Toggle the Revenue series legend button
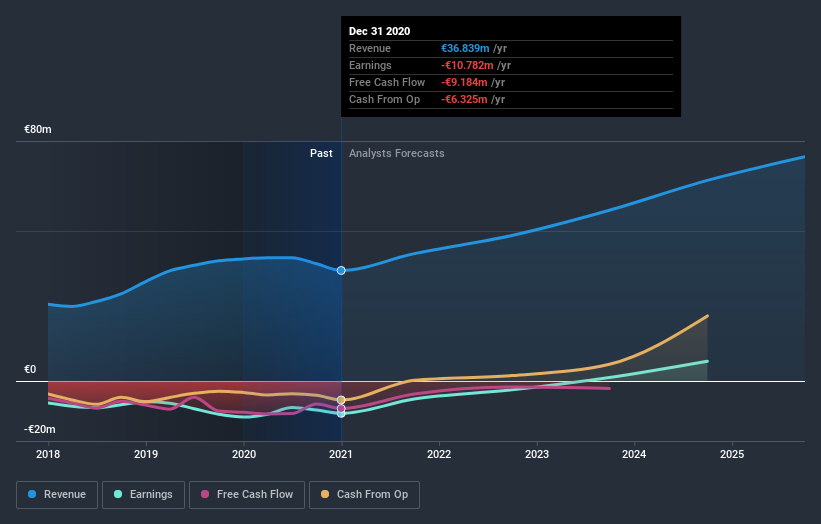821x524 pixels. 57,495
